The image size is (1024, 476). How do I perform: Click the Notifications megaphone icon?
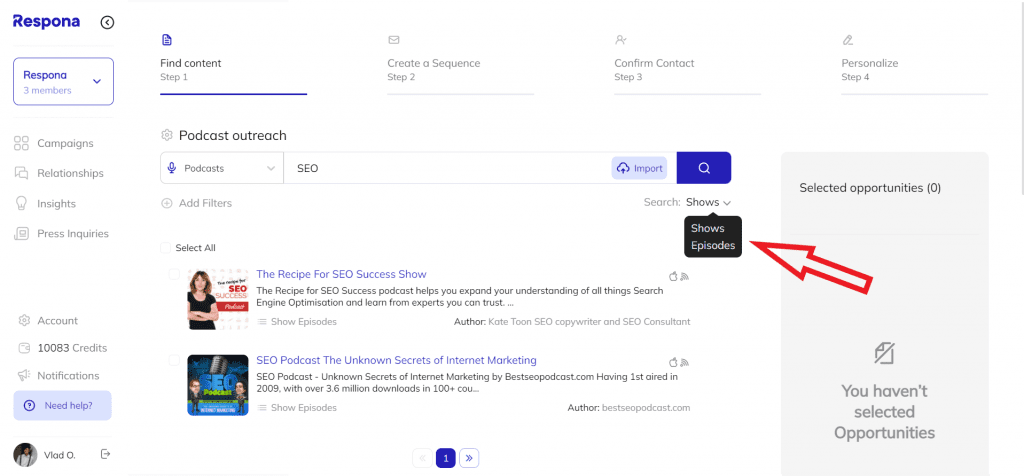click(24, 375)
